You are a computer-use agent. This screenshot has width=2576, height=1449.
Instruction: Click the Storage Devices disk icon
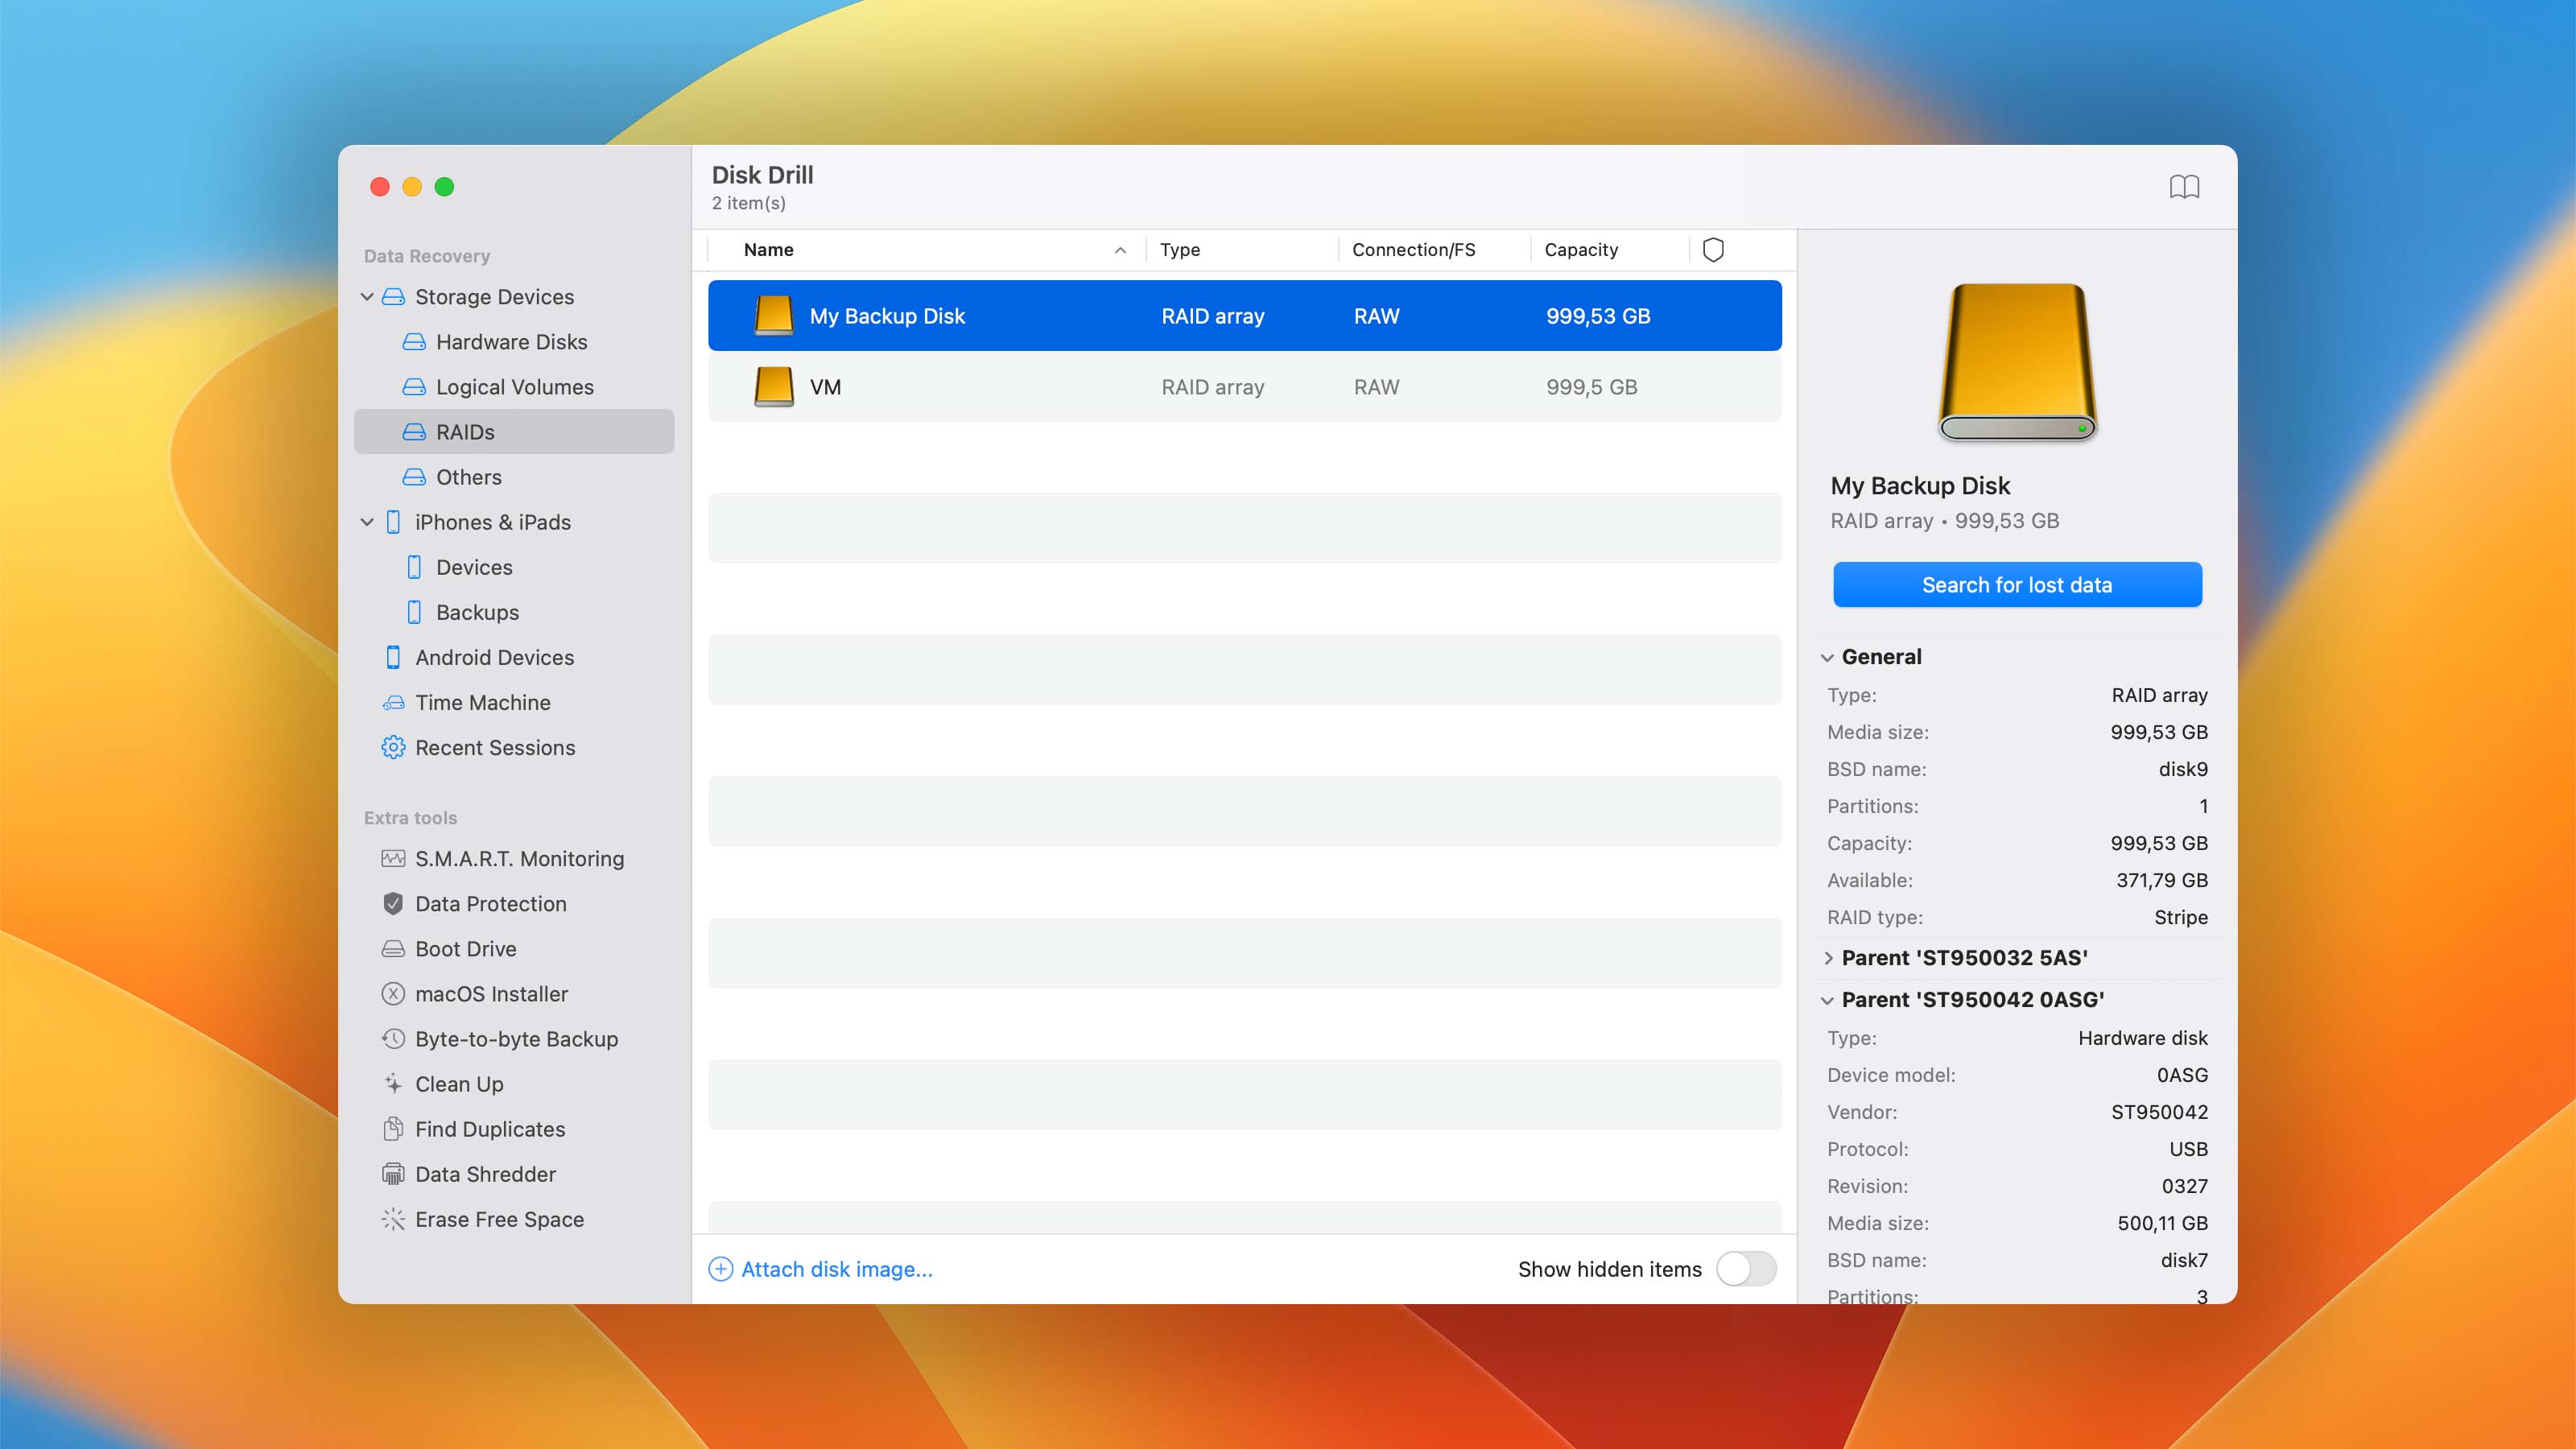(393, 297)
